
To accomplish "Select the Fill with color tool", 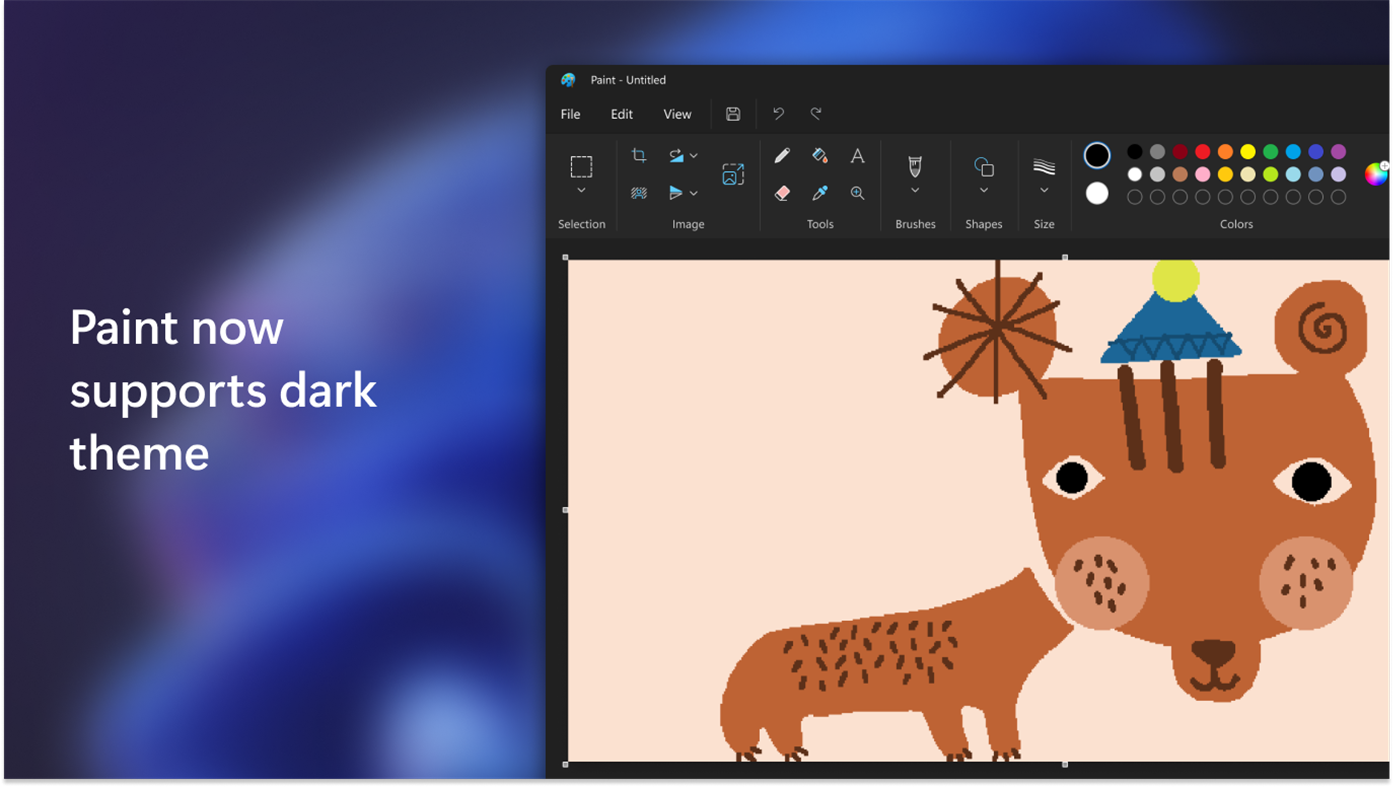I will [x=818, y=155].
